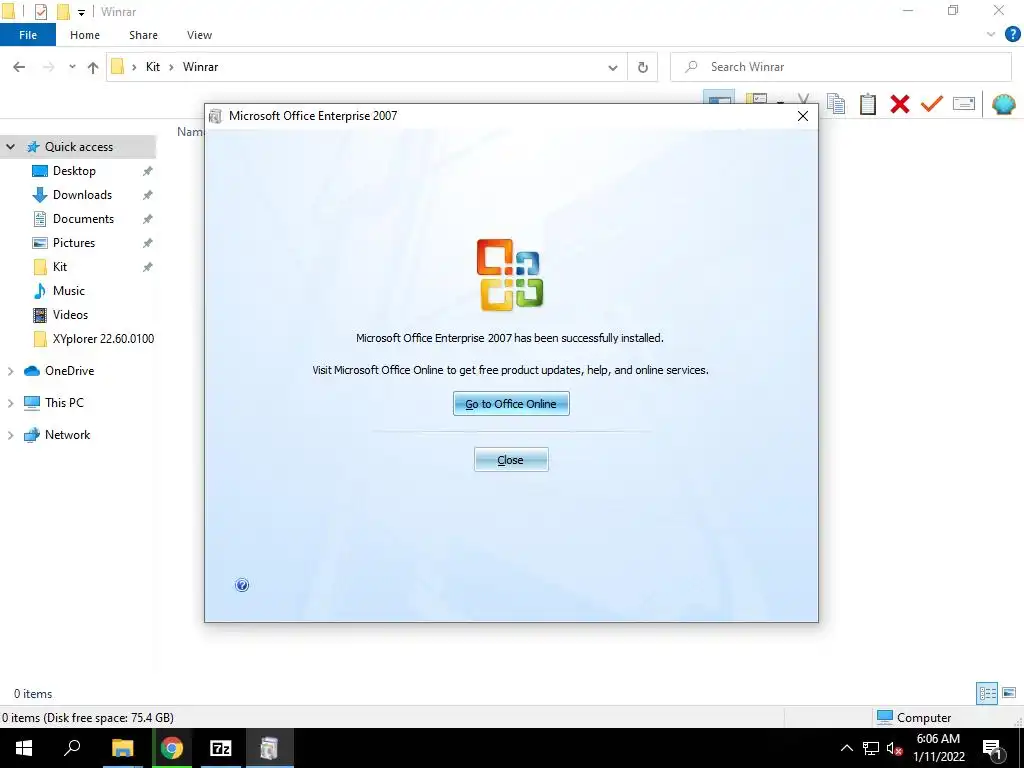The width and height of the screenshot is (1024, 768).
Task: Open the notification center icon
Action: click(993, 748)
